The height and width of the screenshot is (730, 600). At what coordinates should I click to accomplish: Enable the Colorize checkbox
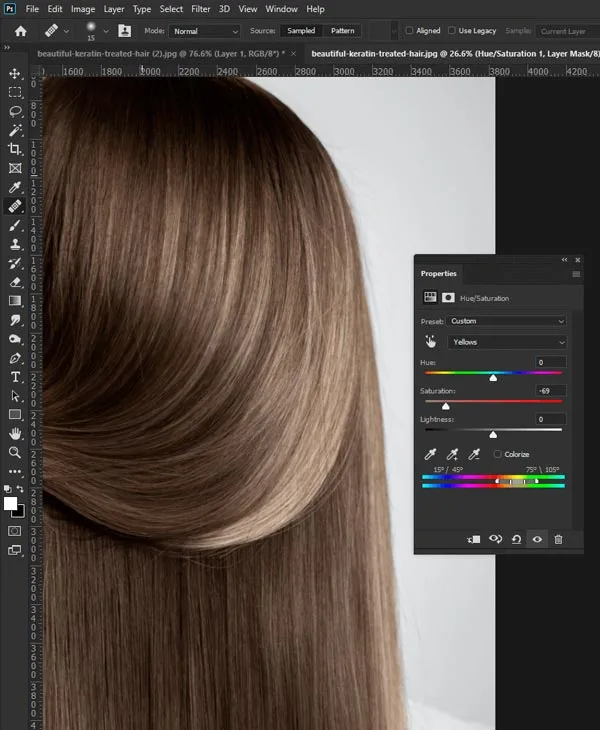(498, 454)
